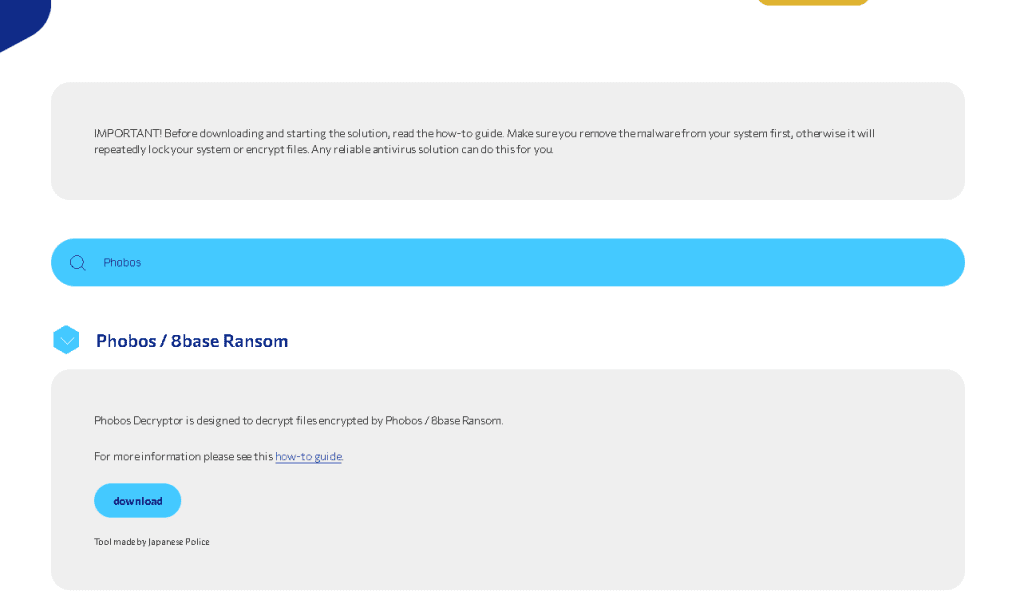Click the word "Phobos" in search bar

click(x=122, y=263)
